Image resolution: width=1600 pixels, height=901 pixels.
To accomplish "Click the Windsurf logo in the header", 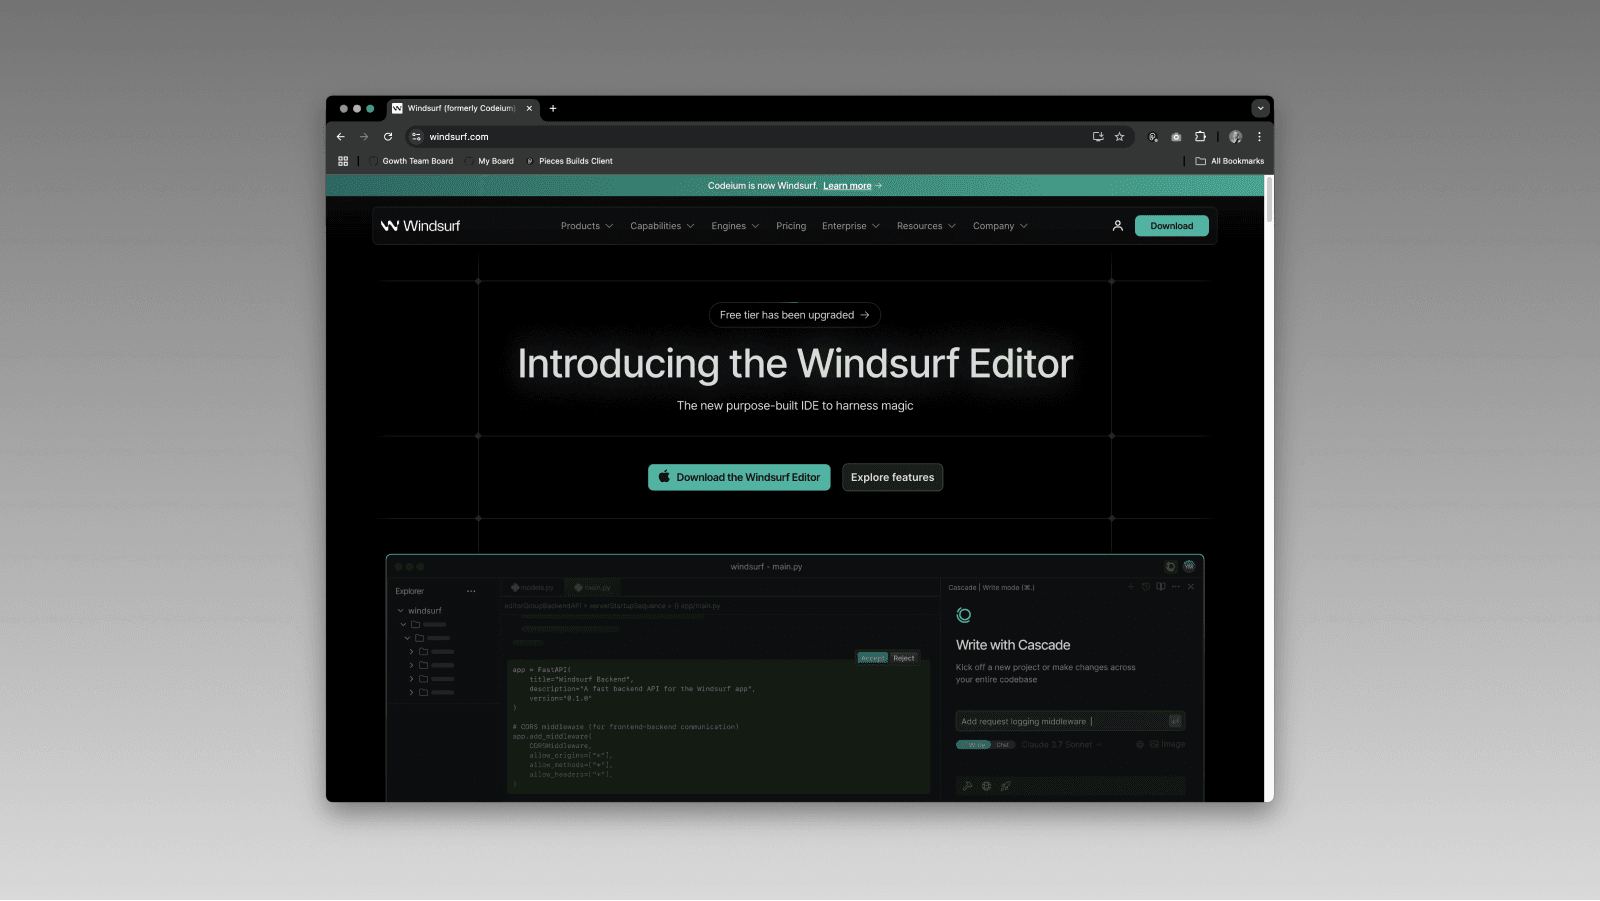I will pos(420,226).
